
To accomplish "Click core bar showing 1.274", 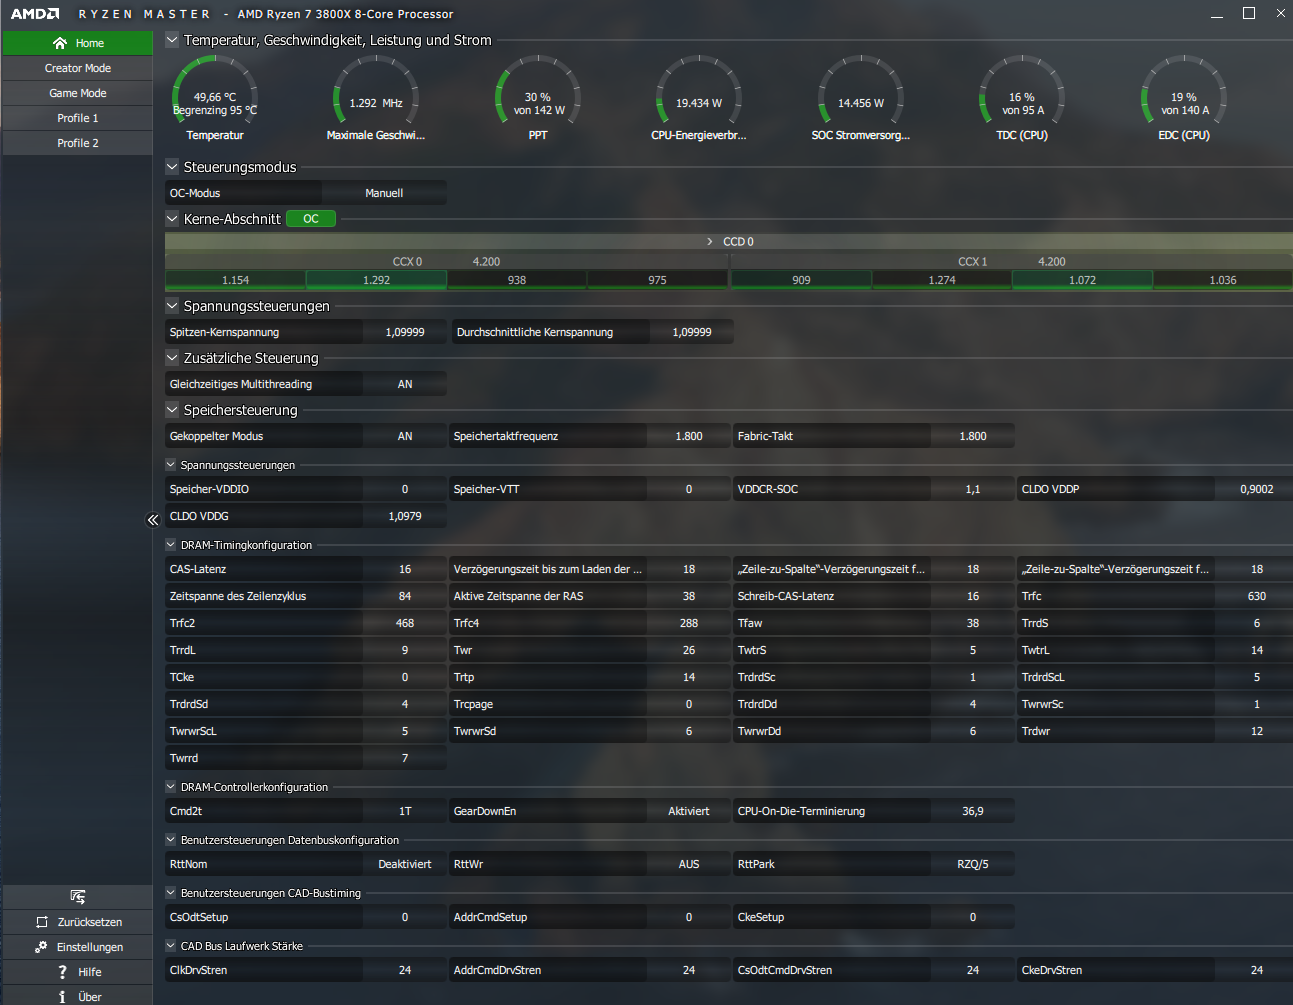I will point(942,280).
